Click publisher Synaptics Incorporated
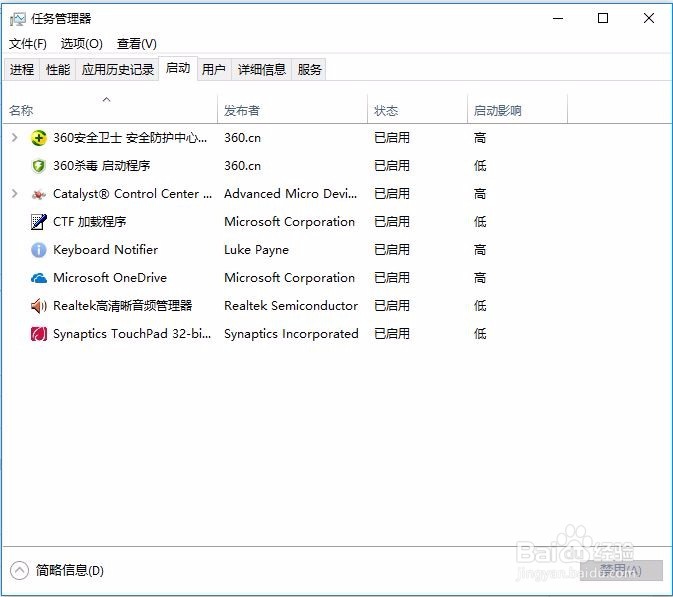This screenshot has width=673, height=597. [291, 334]
